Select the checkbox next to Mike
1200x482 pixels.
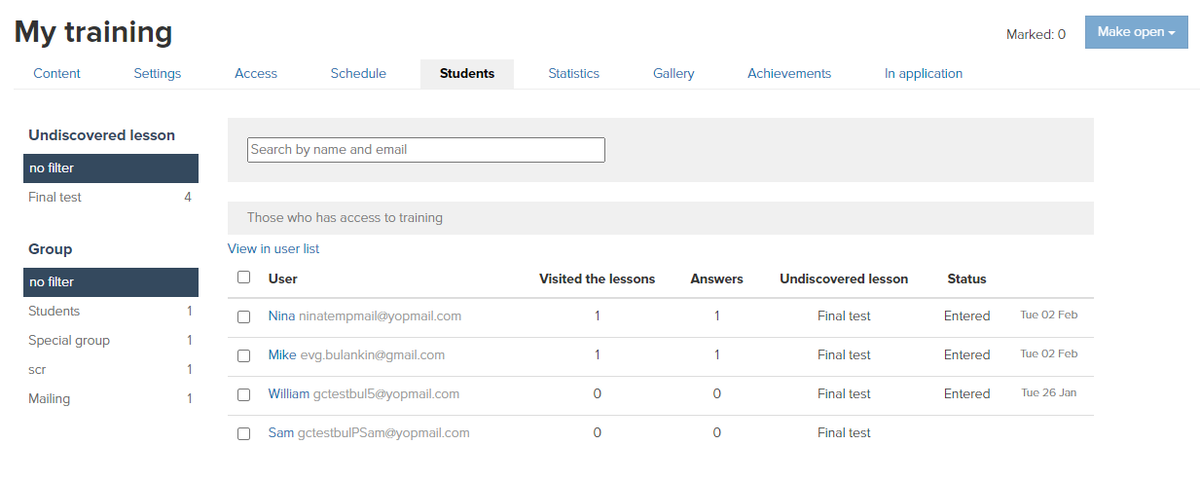coord(244,356)
